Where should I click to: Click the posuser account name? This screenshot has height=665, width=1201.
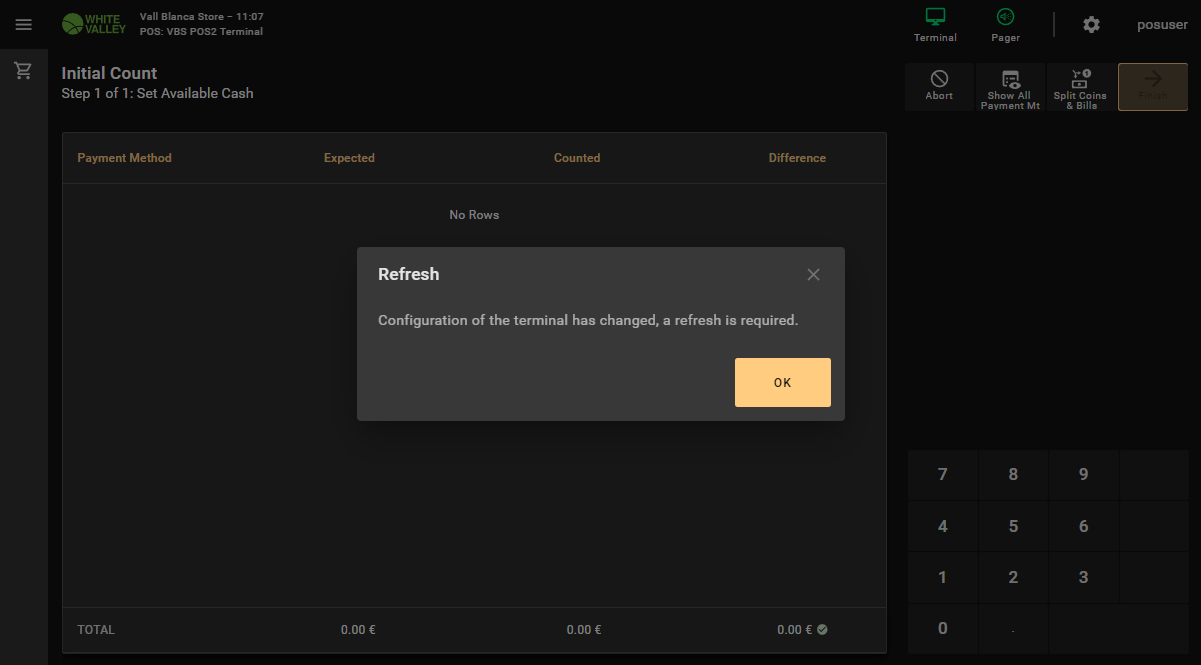pos(1162,25)
